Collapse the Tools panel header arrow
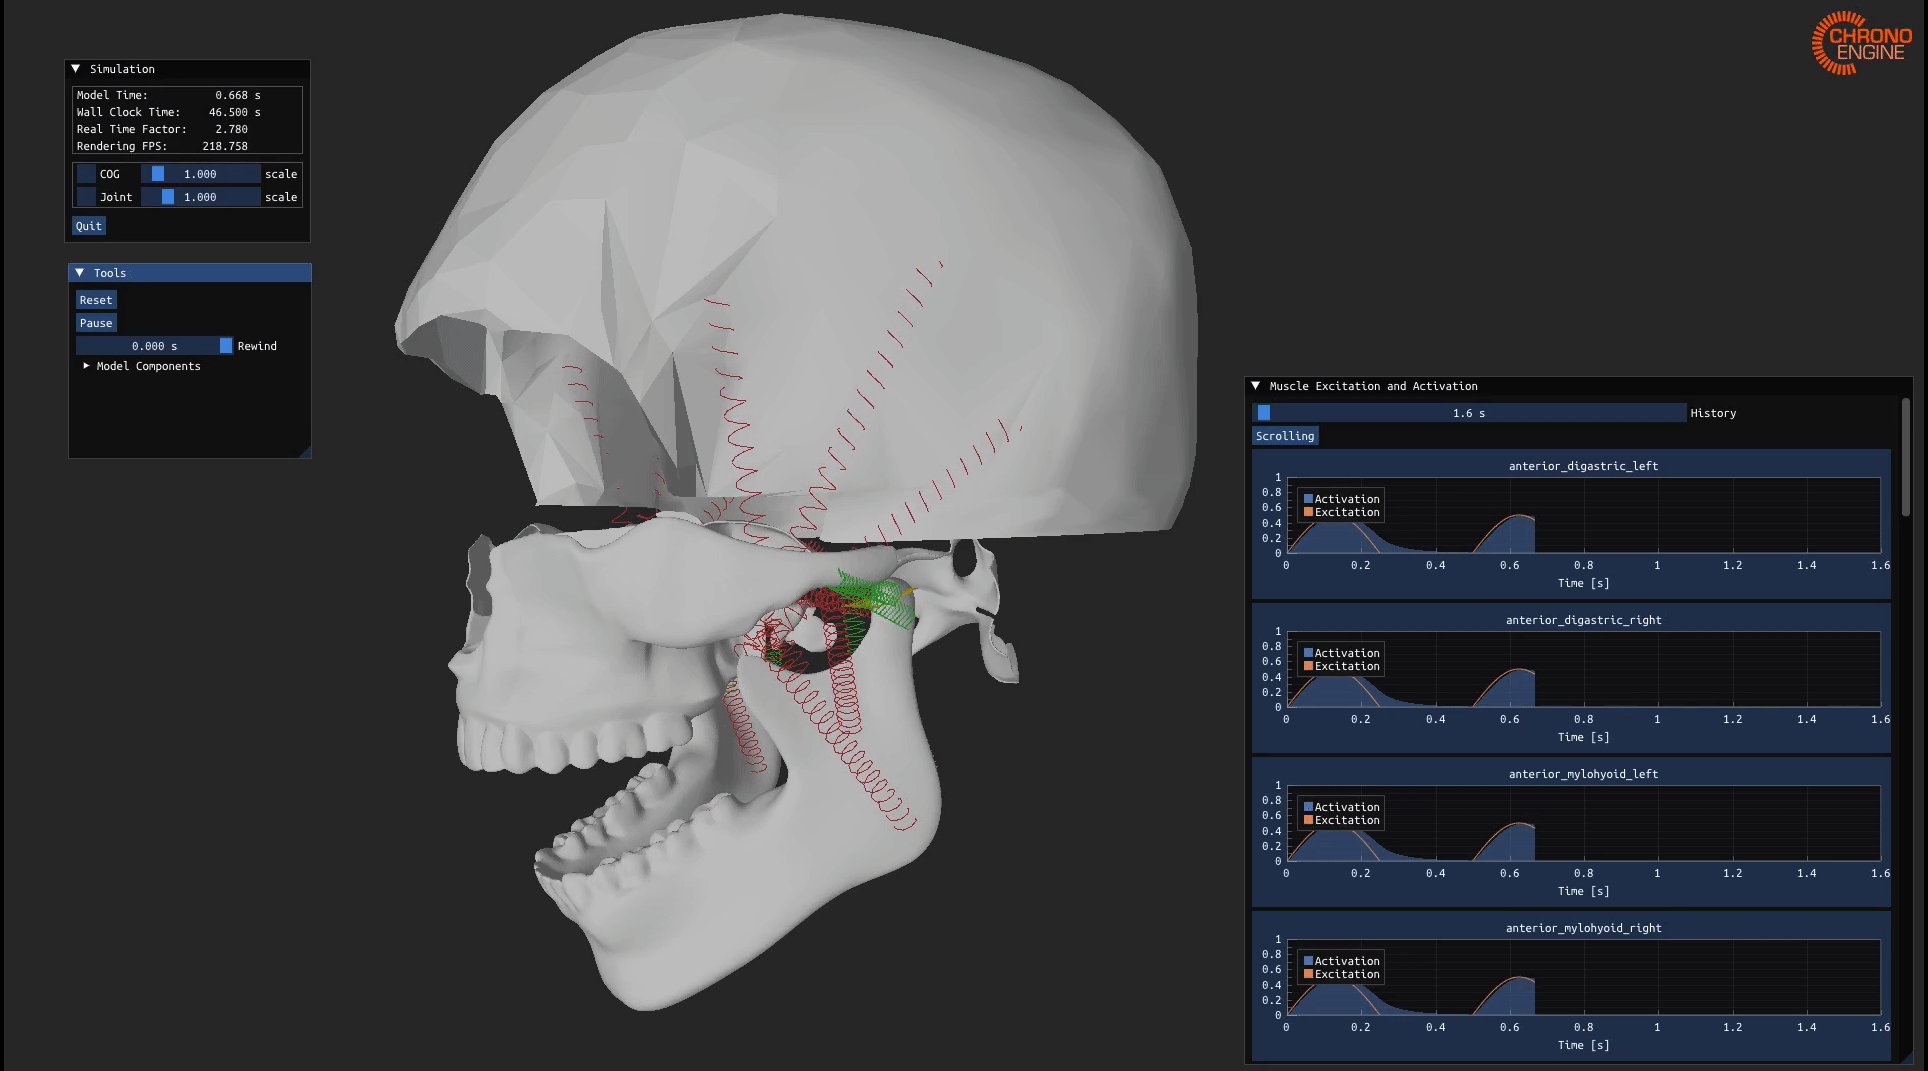Viewport: 1928px width, 1071px height. pyautogui.click(x=80, y=273)
